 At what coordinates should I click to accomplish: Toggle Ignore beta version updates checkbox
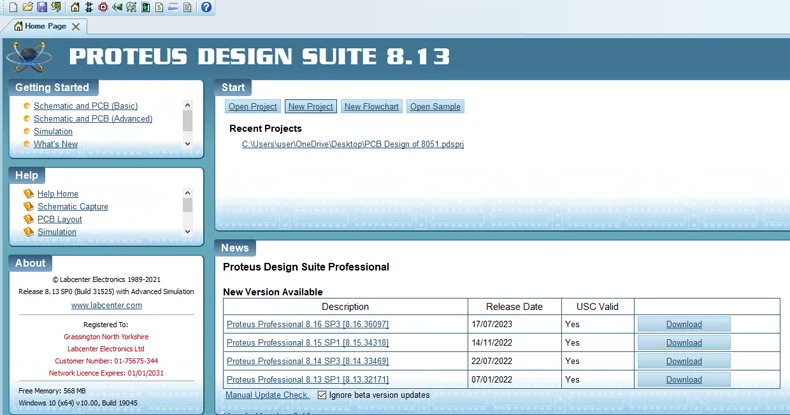[322, 395]
